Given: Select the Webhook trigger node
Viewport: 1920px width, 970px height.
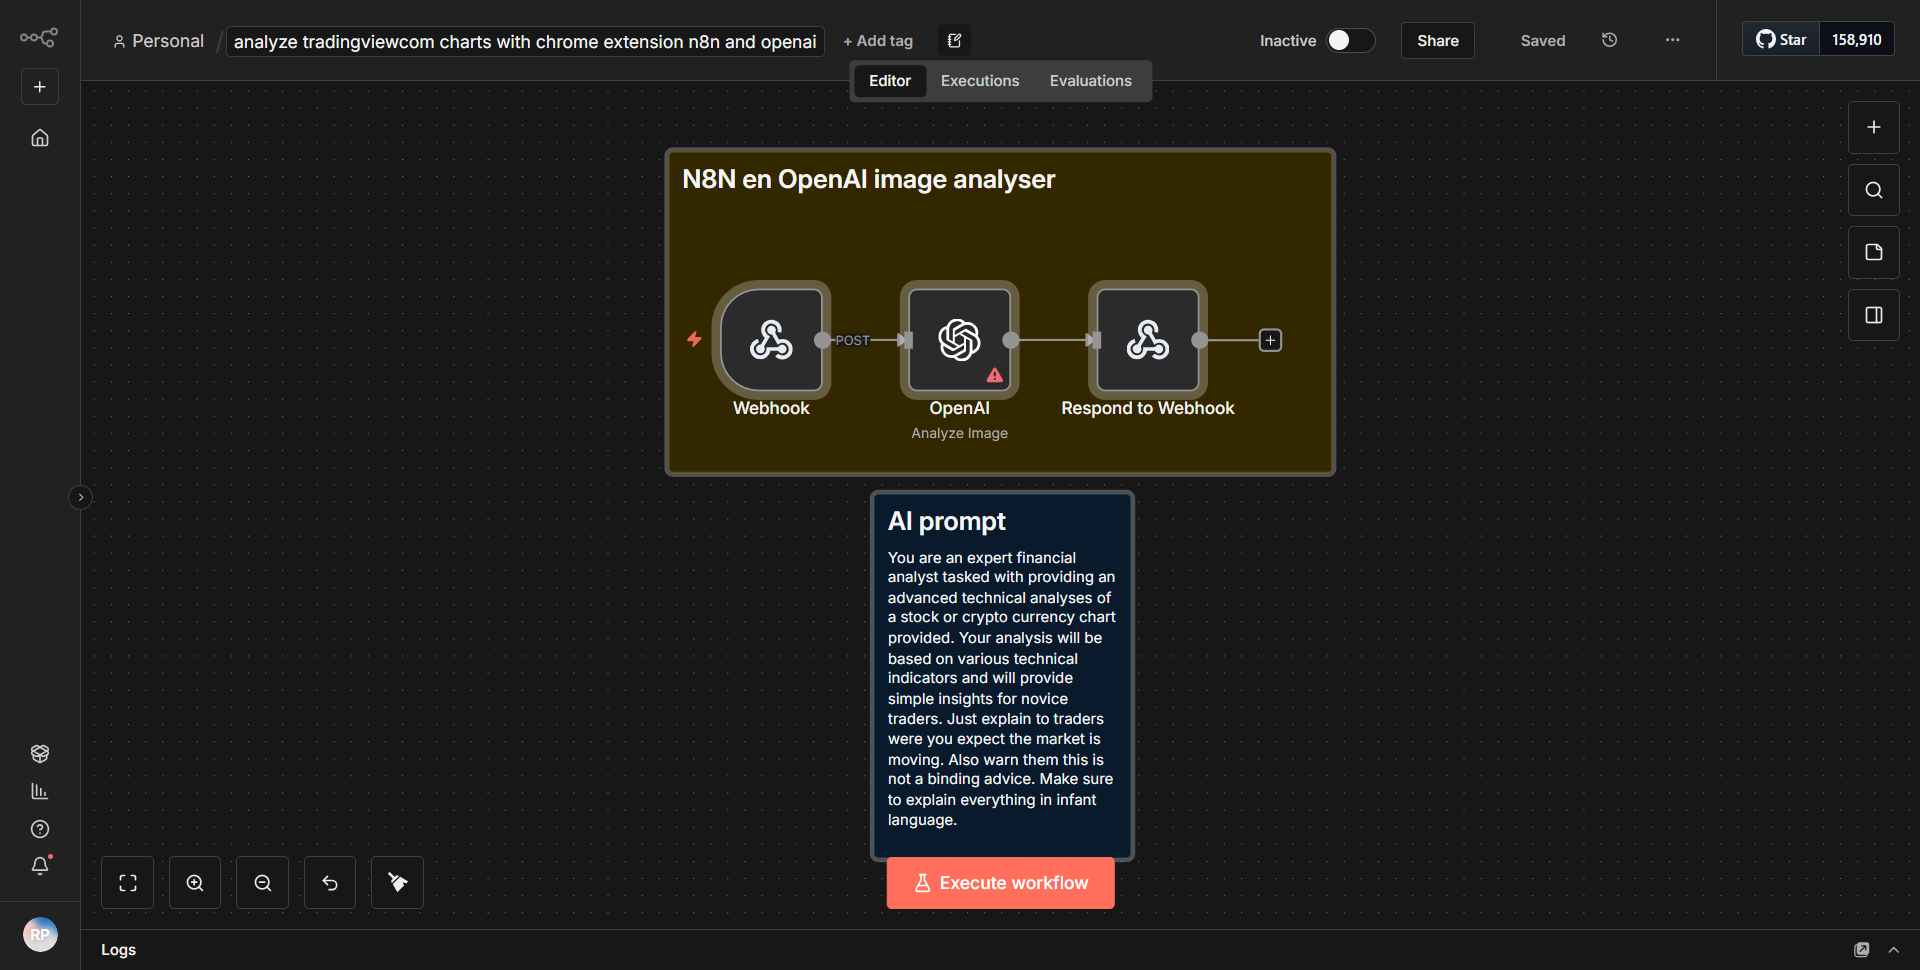Looking at the screenshot, I should coord(771,340).
